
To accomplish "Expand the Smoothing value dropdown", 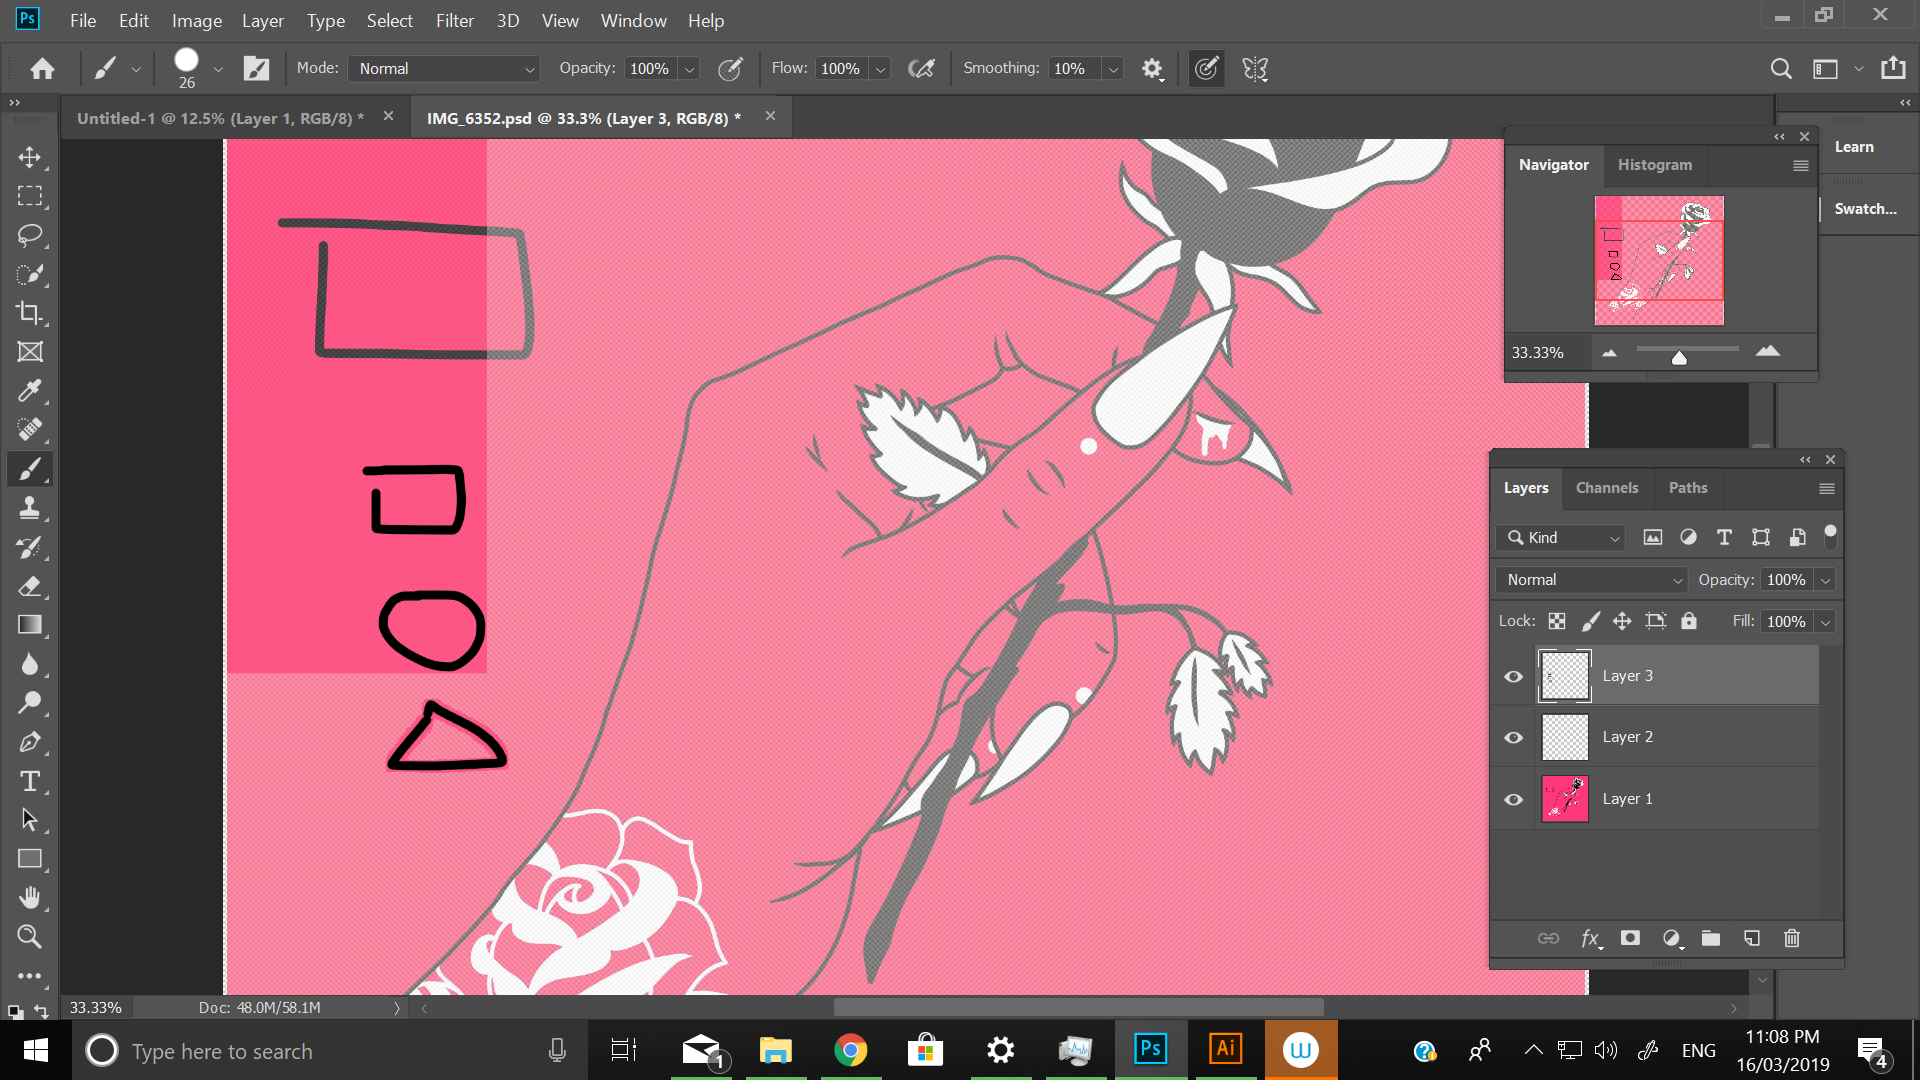I will click(1112, 69).
